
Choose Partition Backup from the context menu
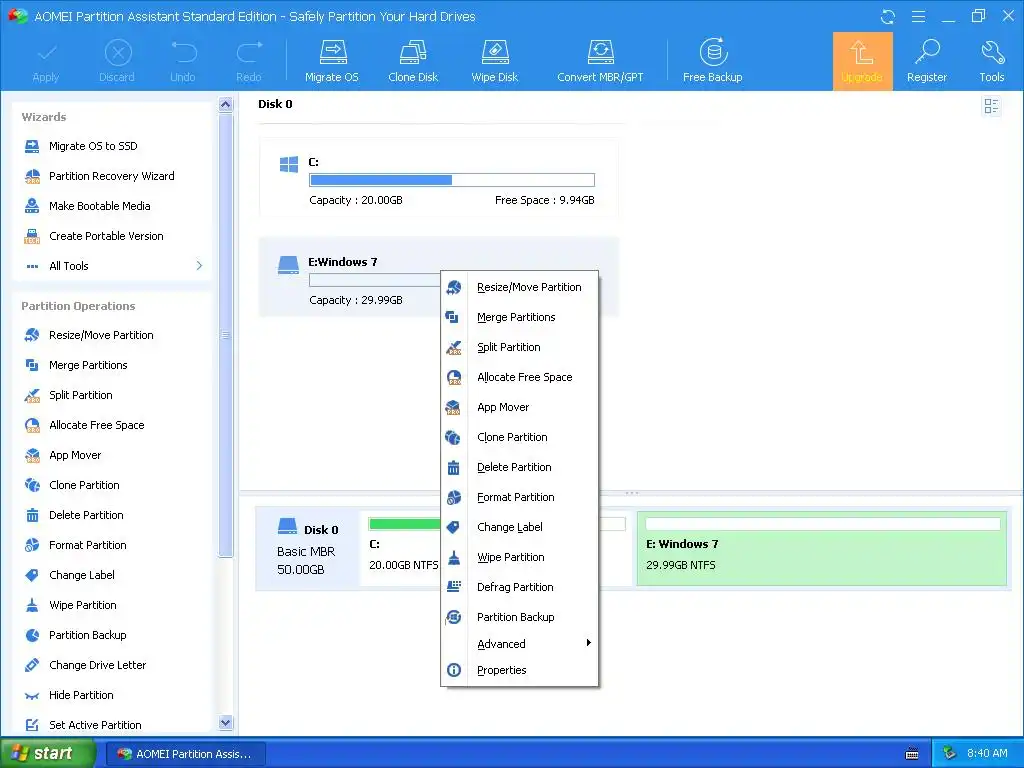[520, 618]
